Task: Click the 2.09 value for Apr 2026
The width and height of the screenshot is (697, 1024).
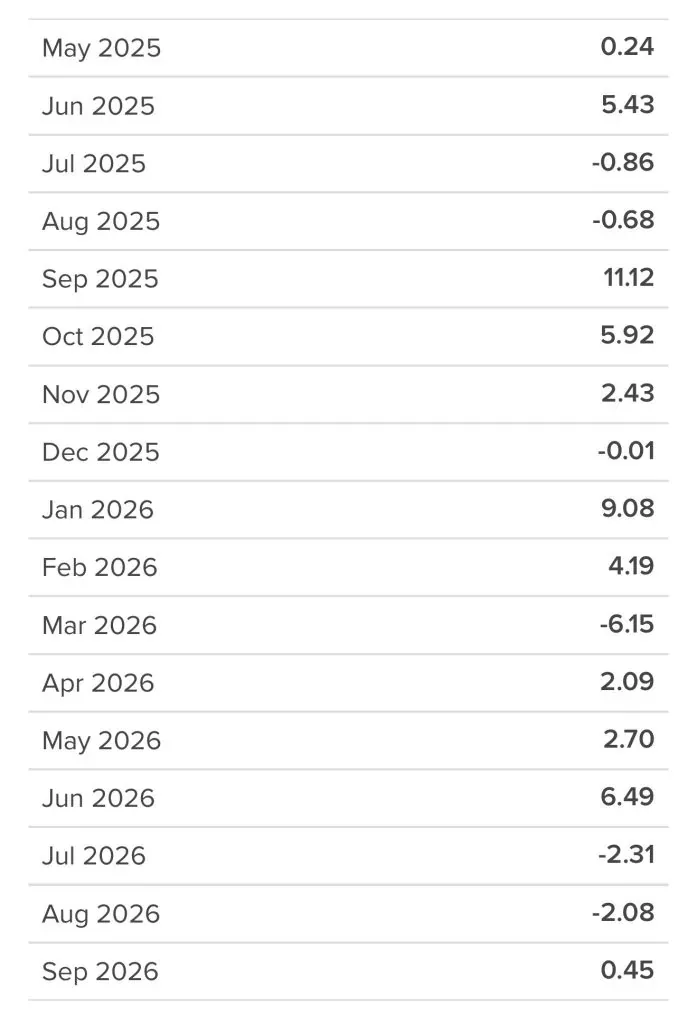Action: tap(627, 681)
